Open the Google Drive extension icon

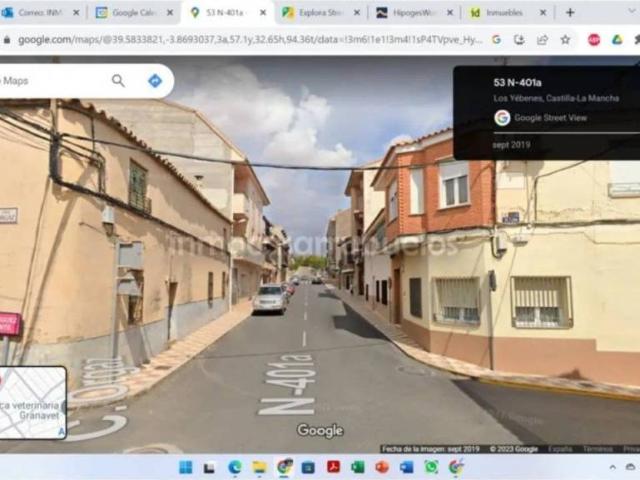[x=617, y=40]
